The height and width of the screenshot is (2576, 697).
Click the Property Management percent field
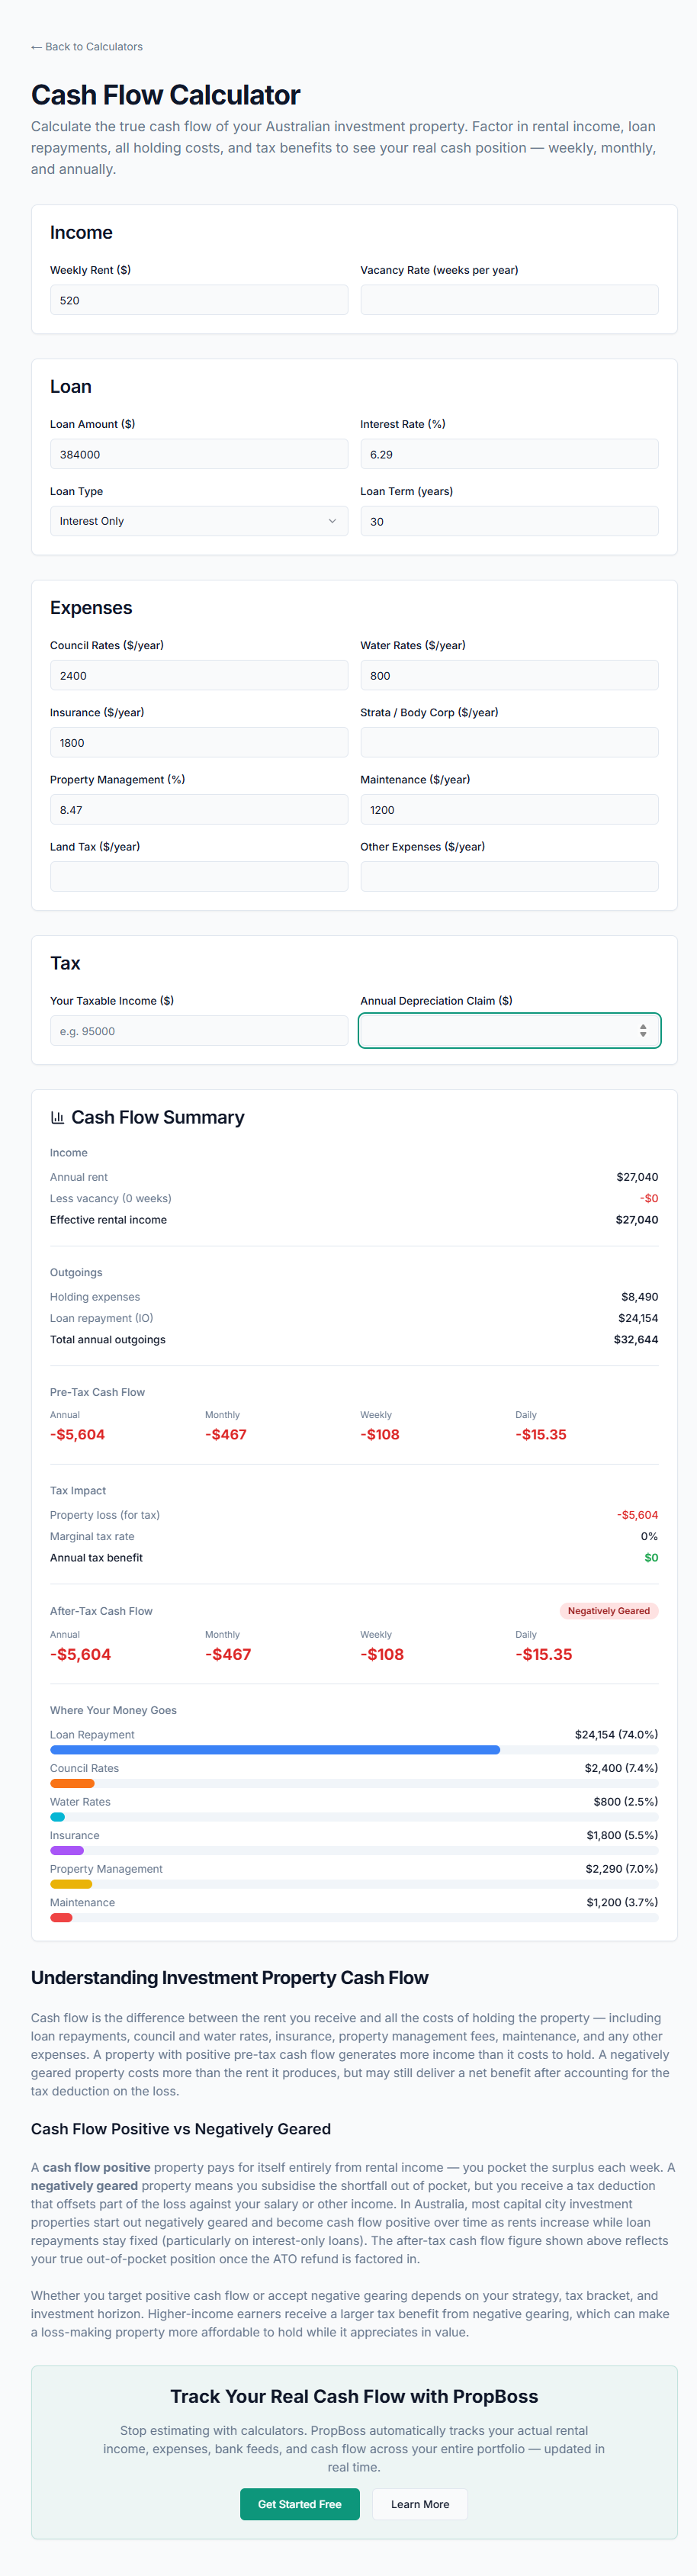199,810
